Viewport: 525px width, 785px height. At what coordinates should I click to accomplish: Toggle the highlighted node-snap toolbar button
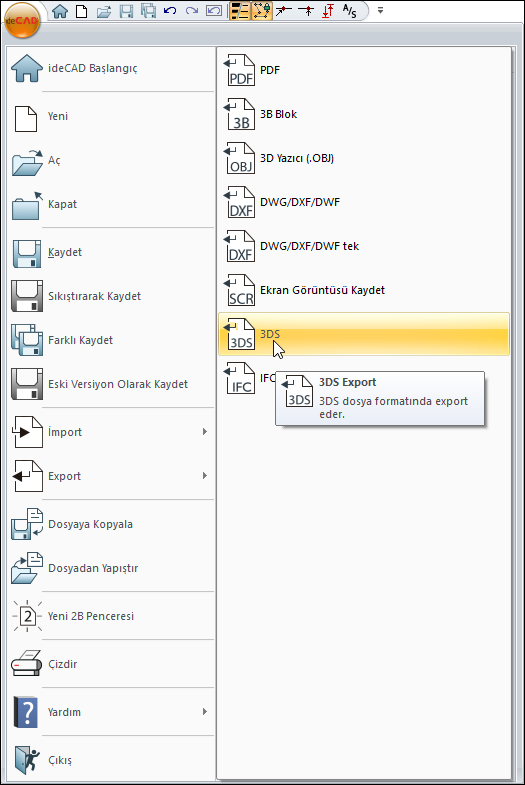click(262, 11)
